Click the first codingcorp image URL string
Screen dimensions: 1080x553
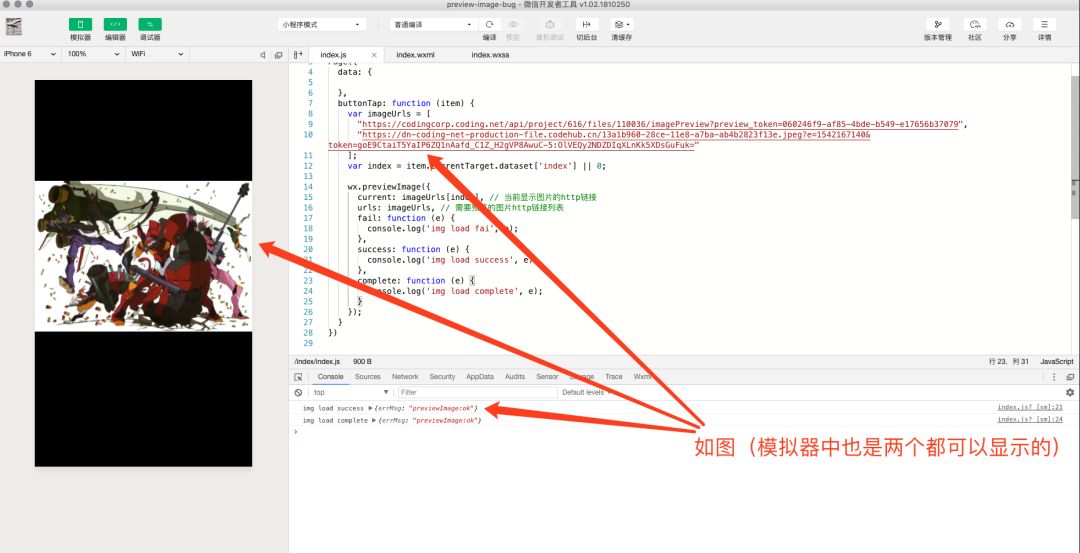click(663, 124)
